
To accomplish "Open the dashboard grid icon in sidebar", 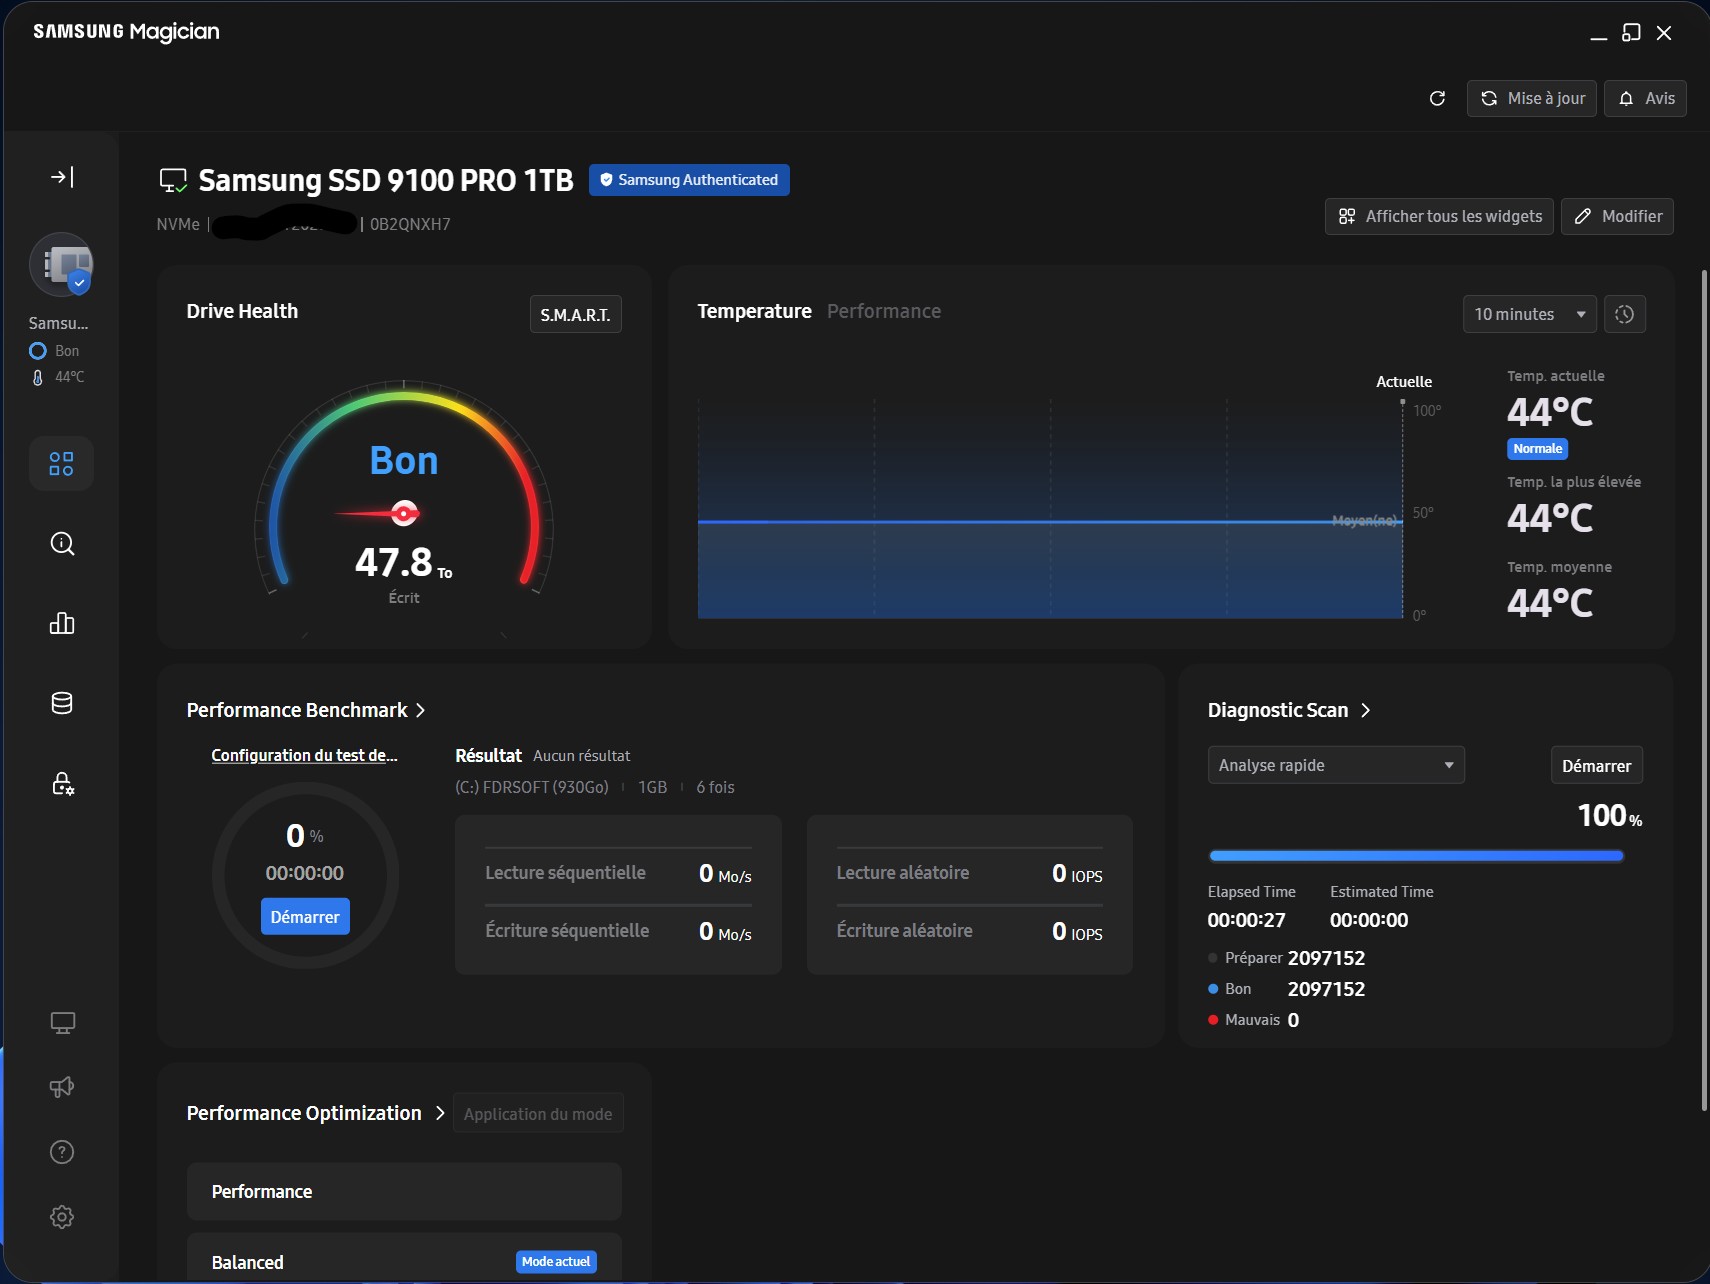I will (62, 464).
